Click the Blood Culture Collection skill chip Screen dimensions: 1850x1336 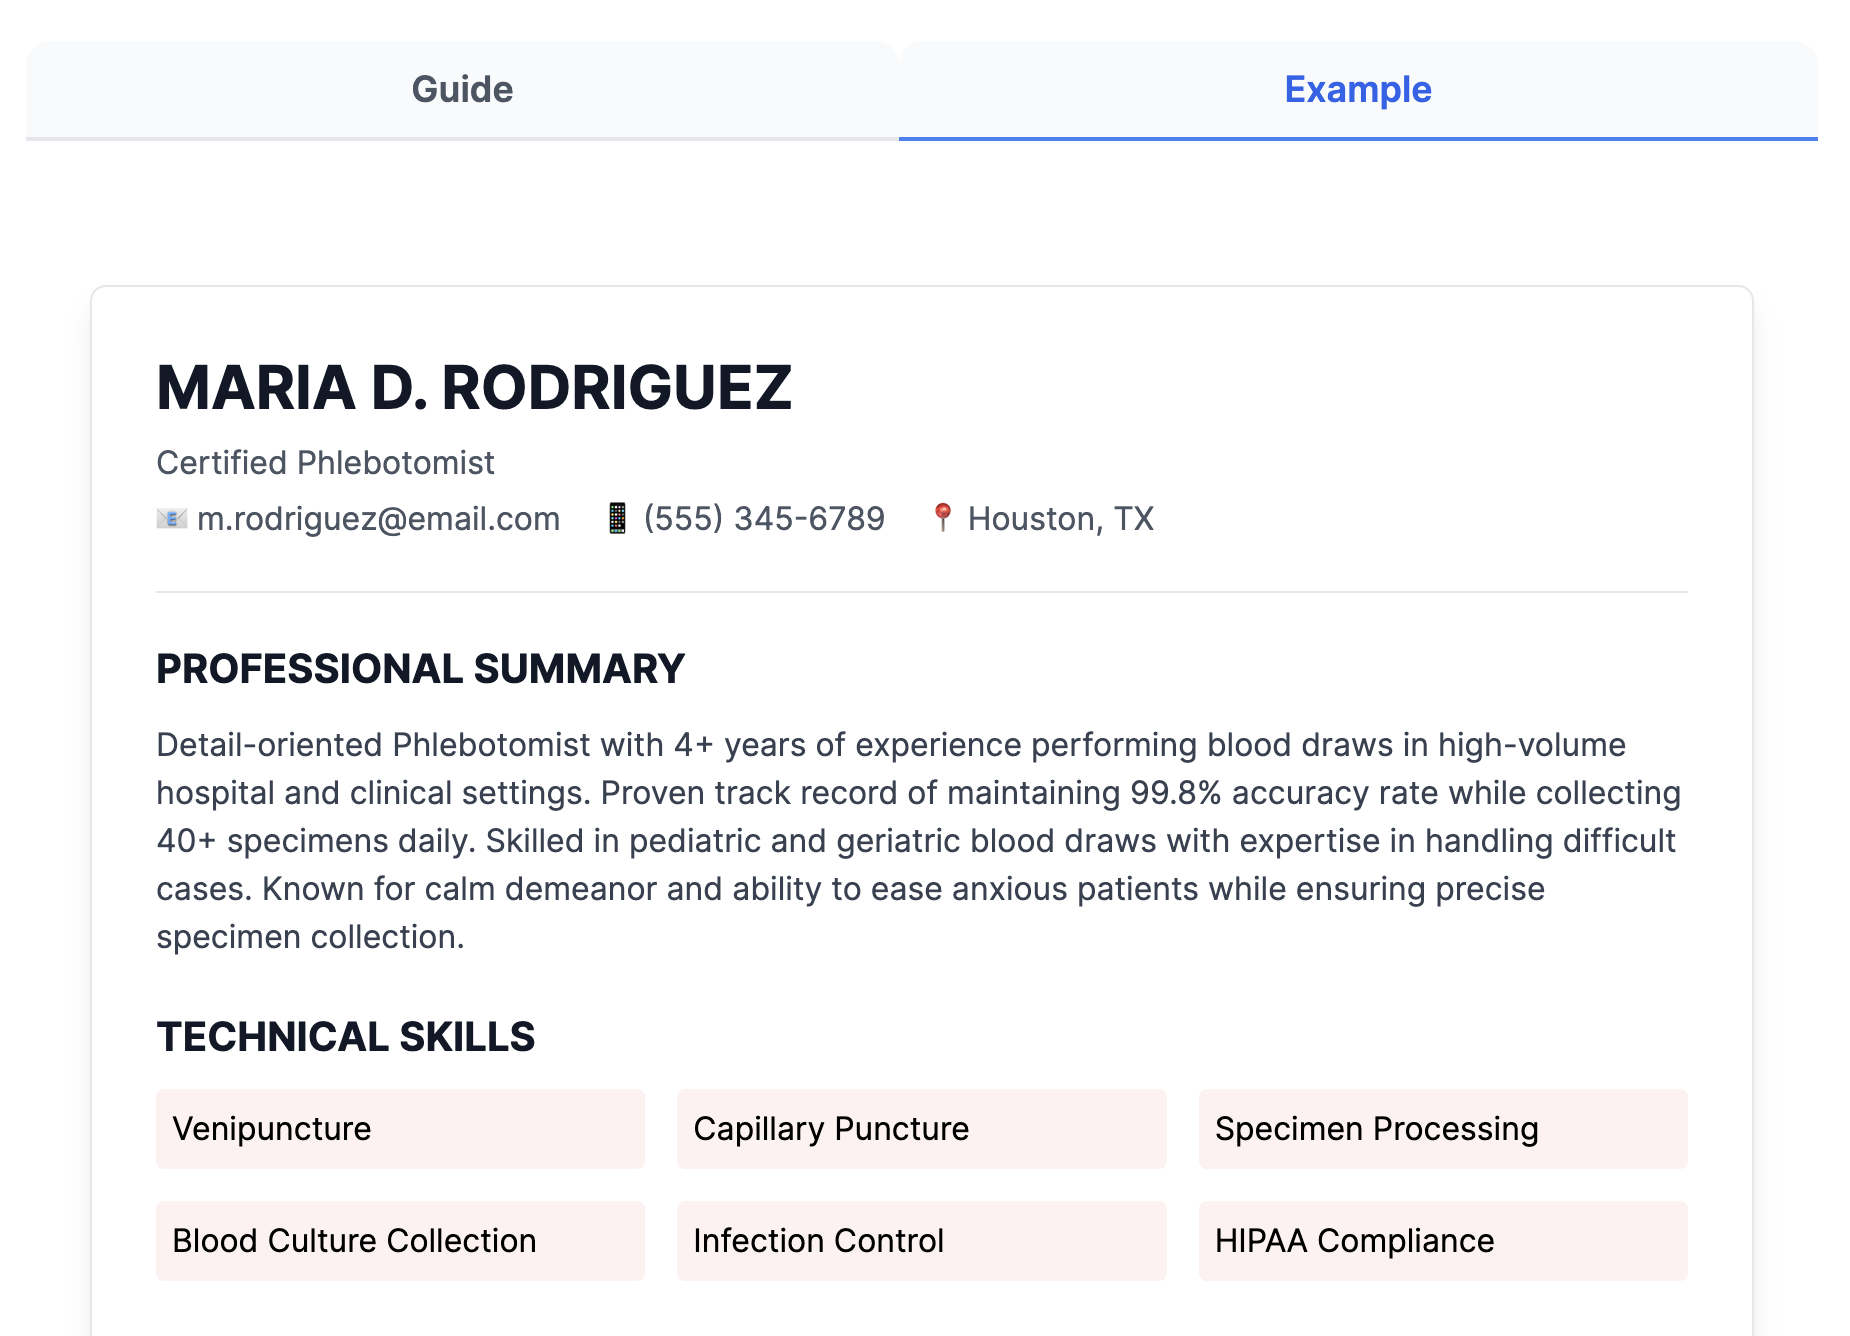tap(400, 1241)
